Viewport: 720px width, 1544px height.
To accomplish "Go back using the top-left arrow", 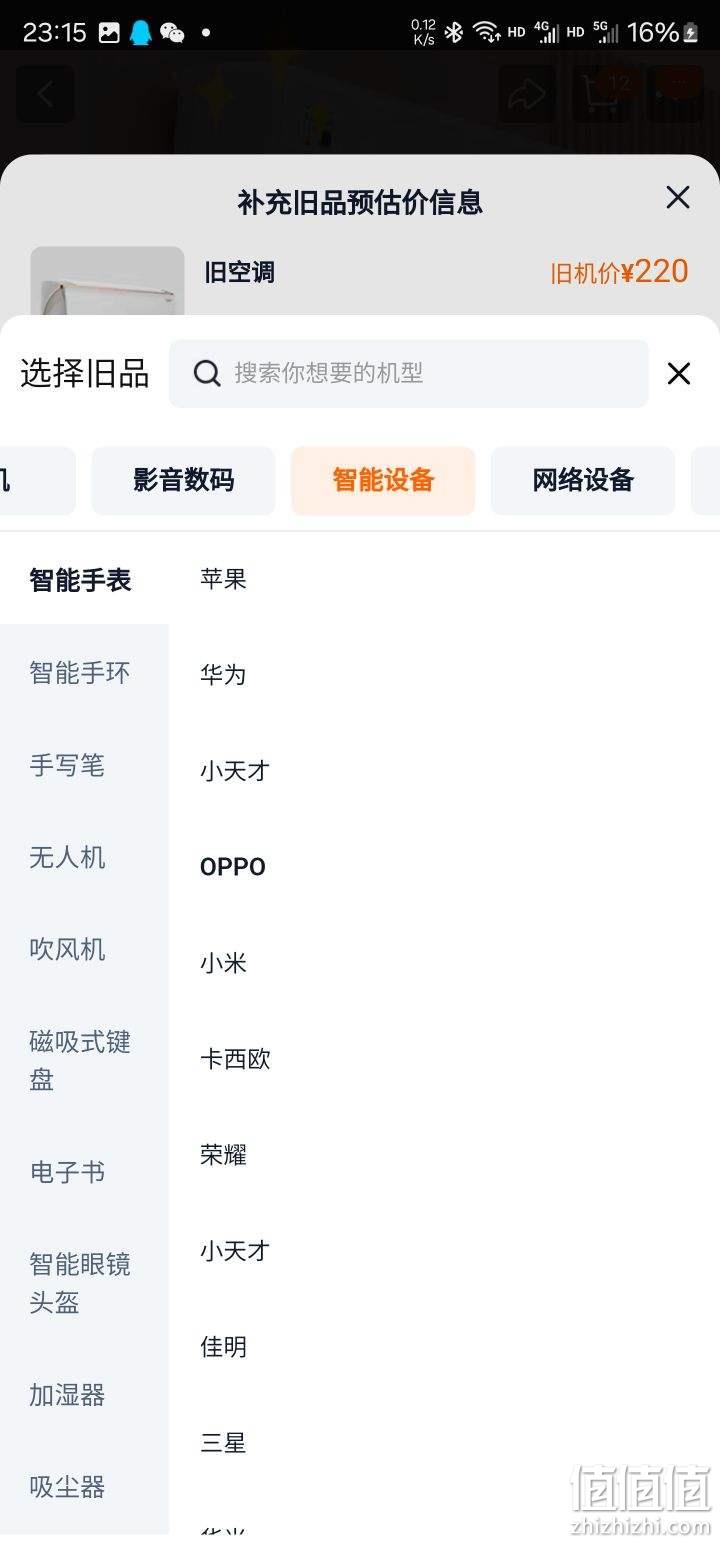I will pyautogui.click(x=45, y=95).
